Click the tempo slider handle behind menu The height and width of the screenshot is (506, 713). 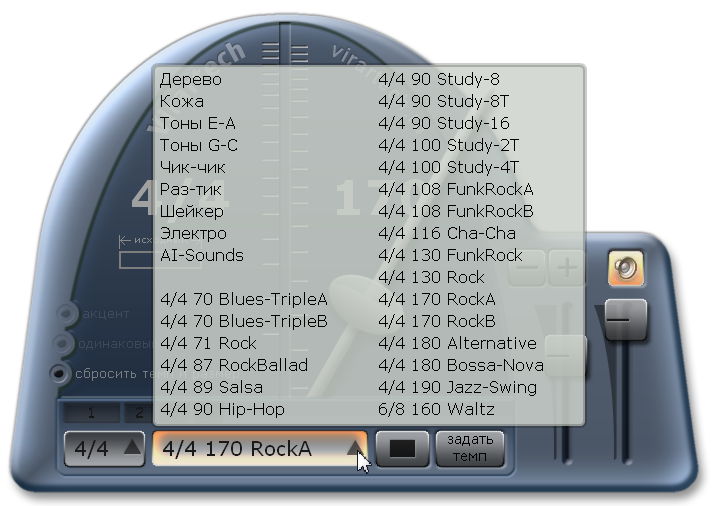(x=565, y=356)
